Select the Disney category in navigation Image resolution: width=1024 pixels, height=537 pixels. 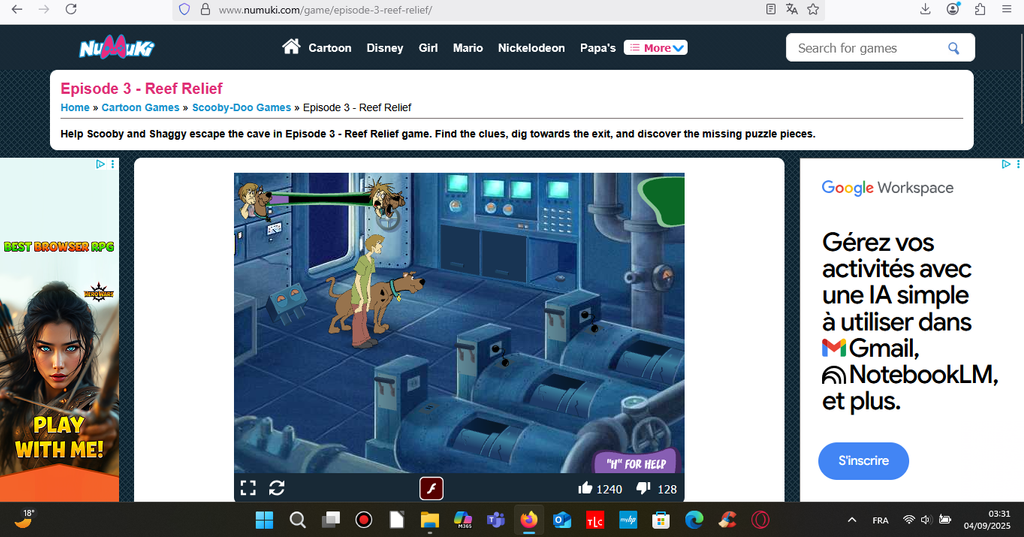pos(385,48)
